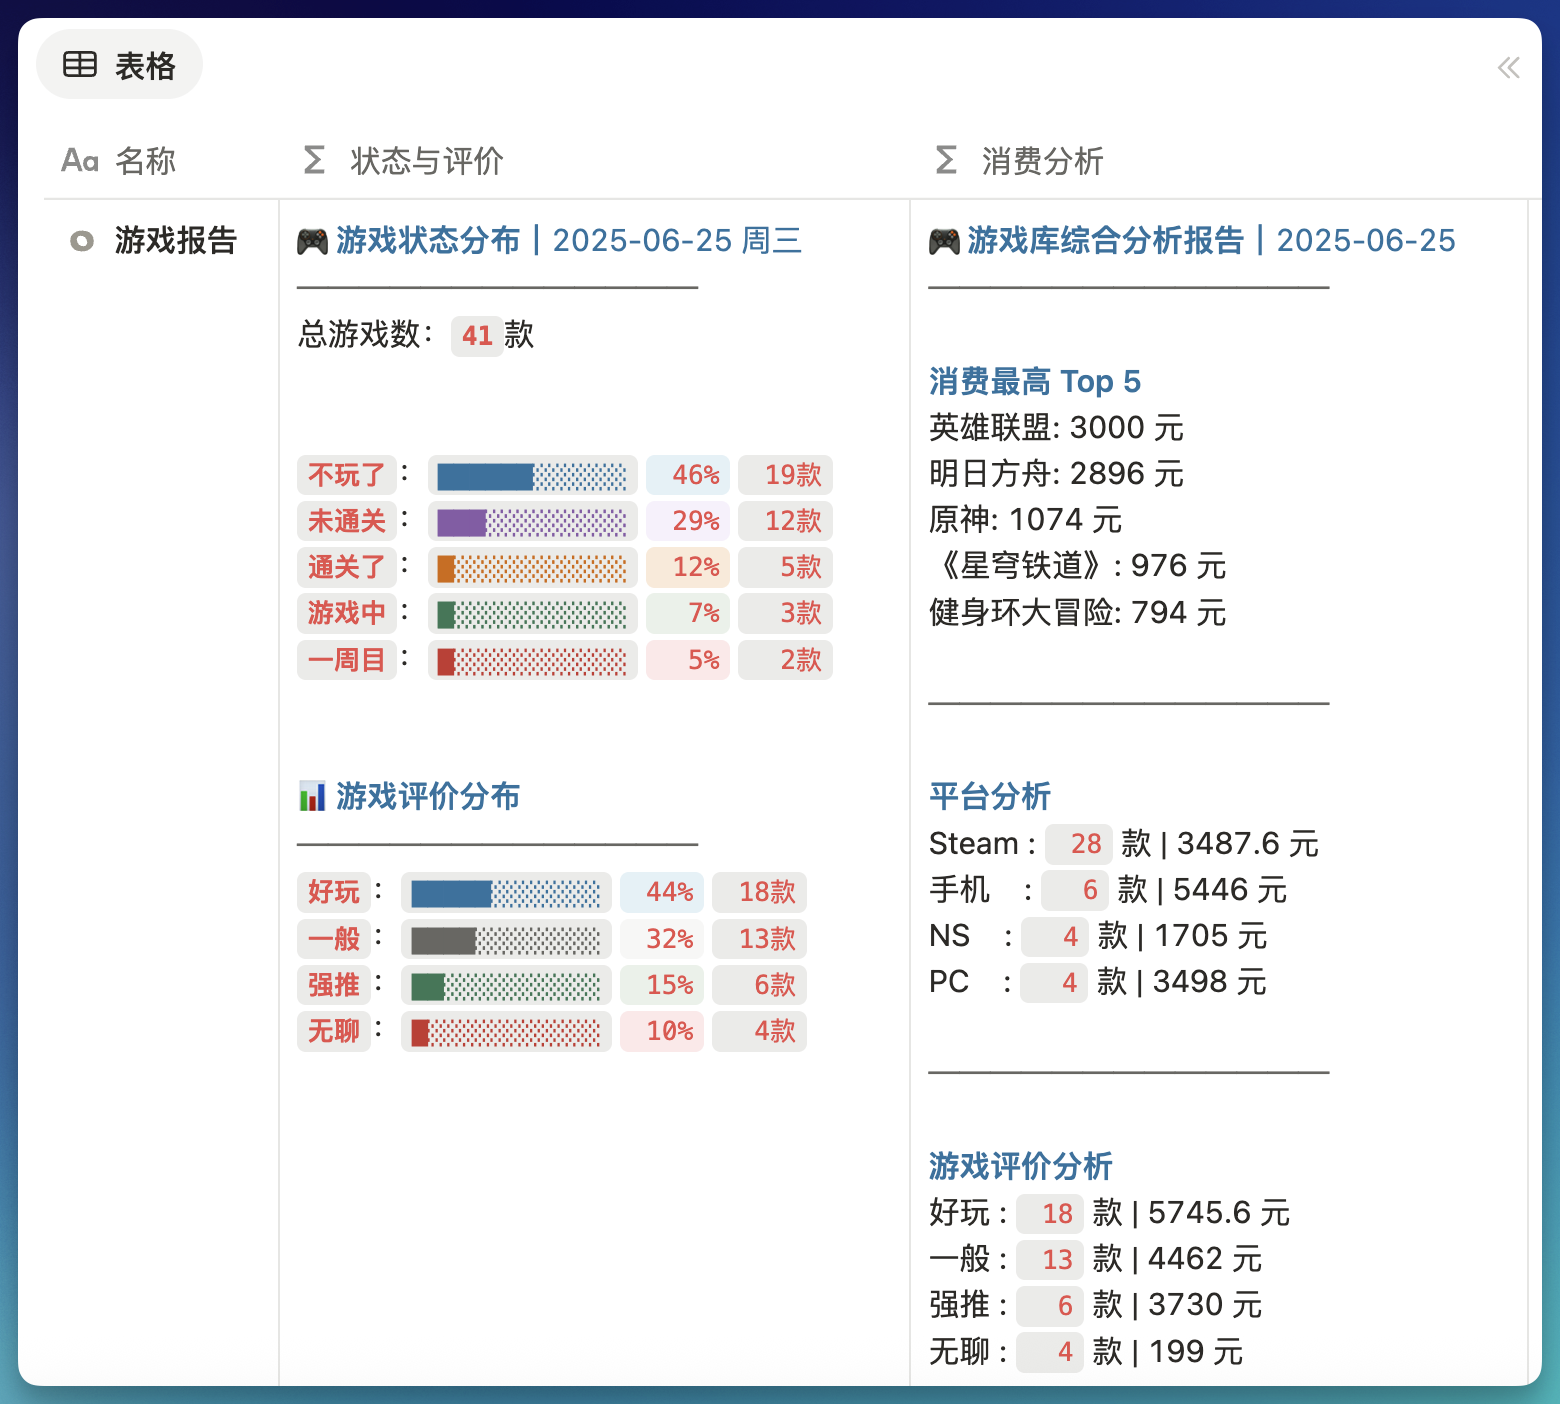1560x1404 pixels.
Task: Click the 平台分析 heading
Action: (x=990, y=797)
